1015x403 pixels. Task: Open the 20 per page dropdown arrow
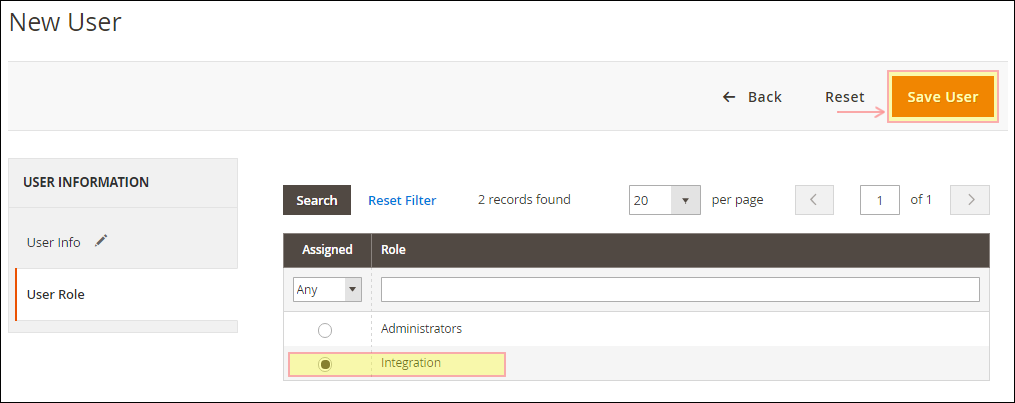[686, 200]
